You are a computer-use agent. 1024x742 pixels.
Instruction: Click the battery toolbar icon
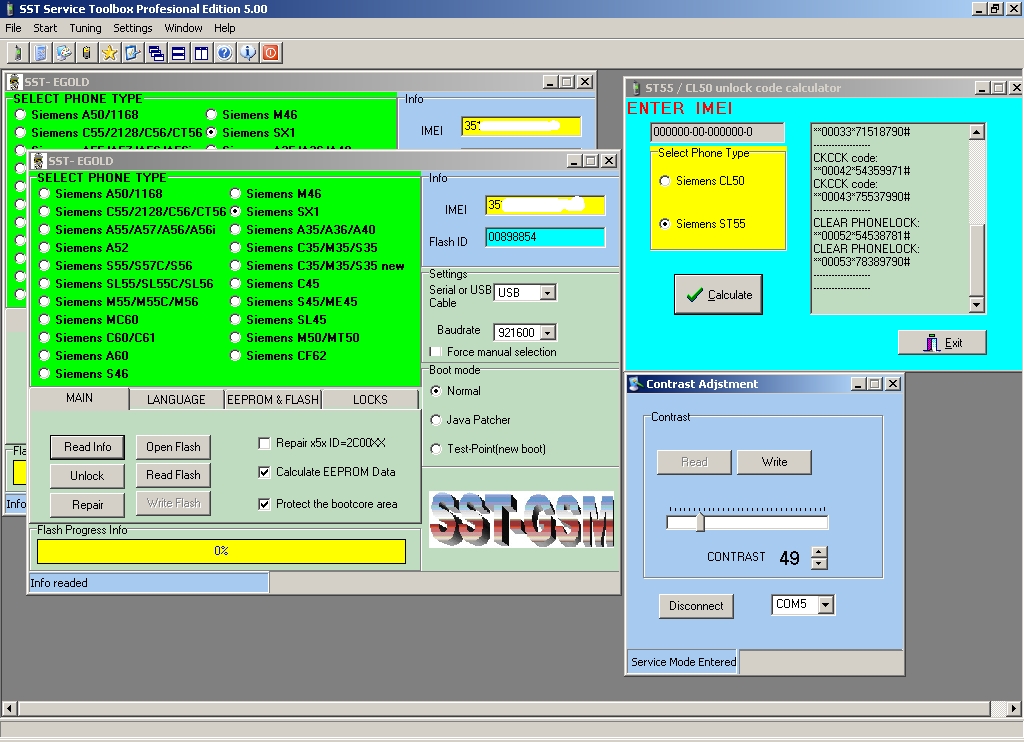[86, 53]
